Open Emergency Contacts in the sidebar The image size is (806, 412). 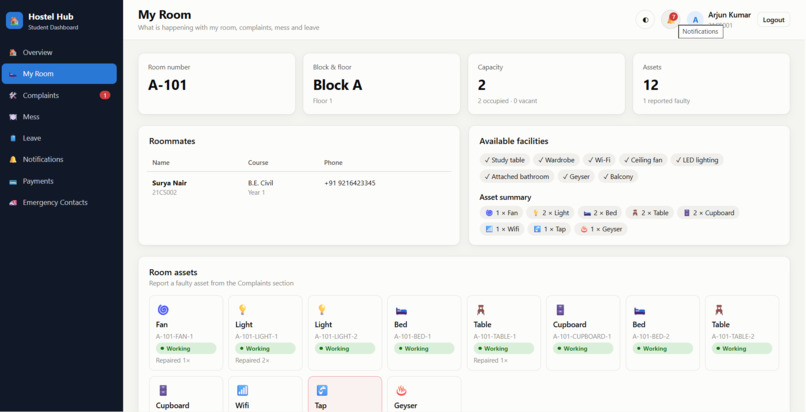click(59, 202)
